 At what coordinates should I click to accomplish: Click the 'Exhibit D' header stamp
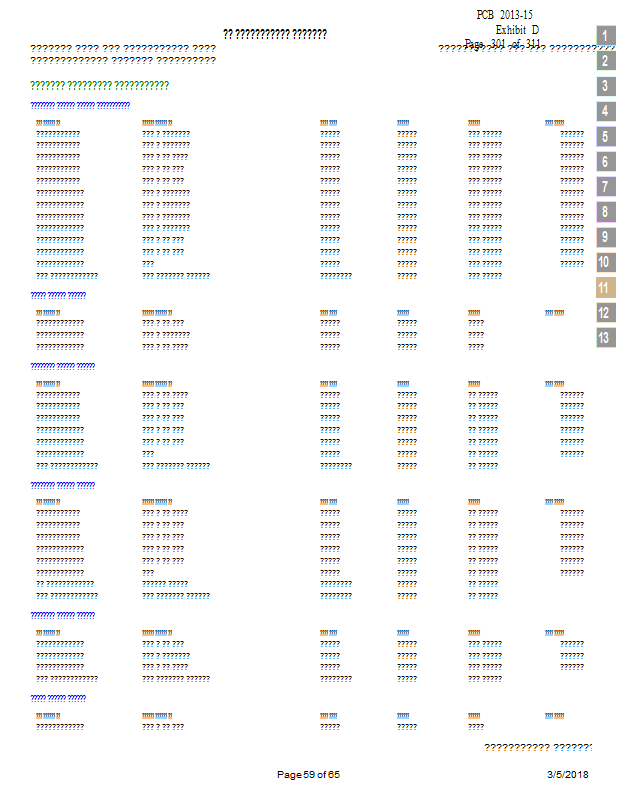(517, 30)
